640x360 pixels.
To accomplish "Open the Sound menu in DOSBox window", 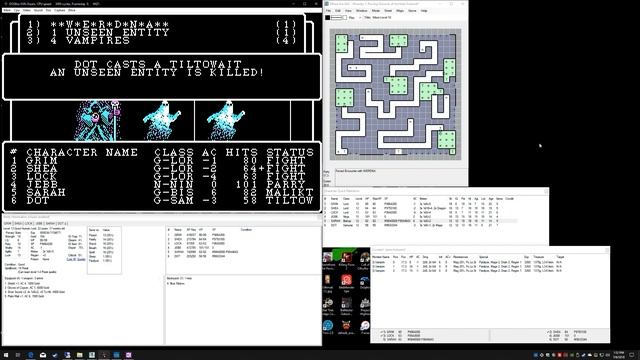I will tap(38, 10).
